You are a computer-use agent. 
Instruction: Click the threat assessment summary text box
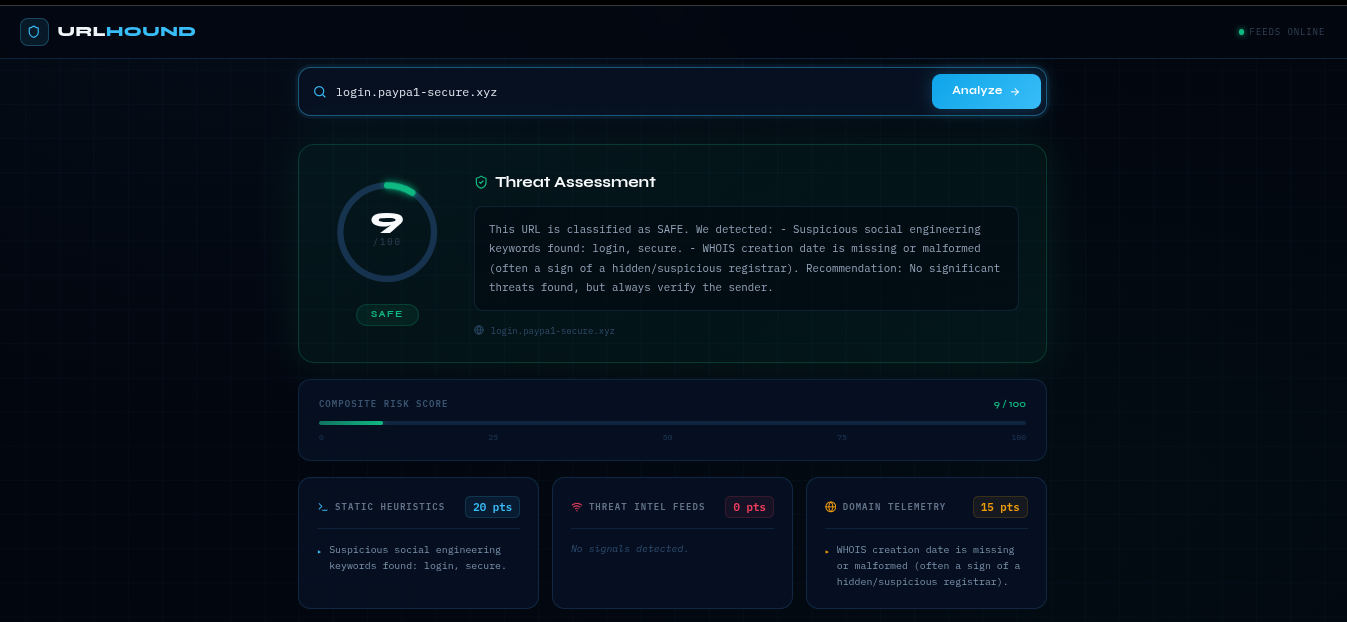(x=746, y=258)
